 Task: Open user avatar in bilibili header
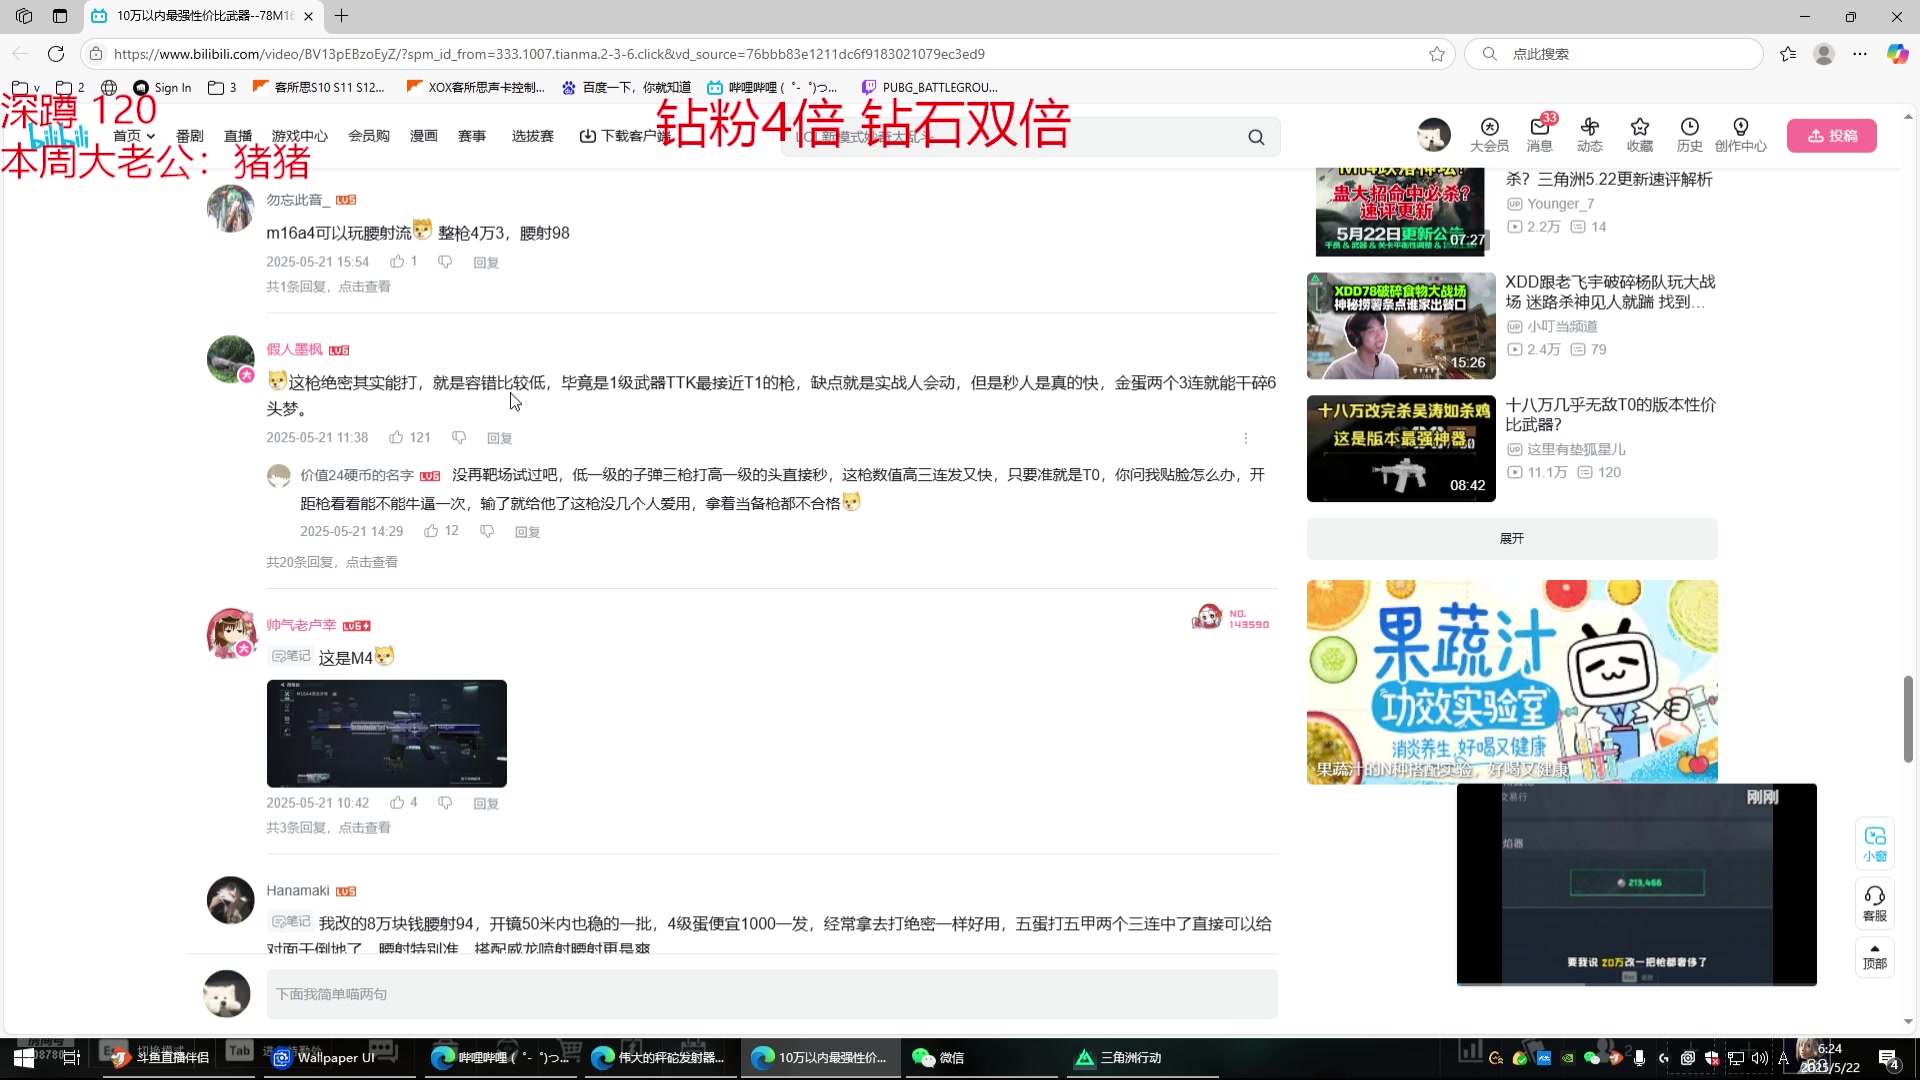[x=1434, y=135]
